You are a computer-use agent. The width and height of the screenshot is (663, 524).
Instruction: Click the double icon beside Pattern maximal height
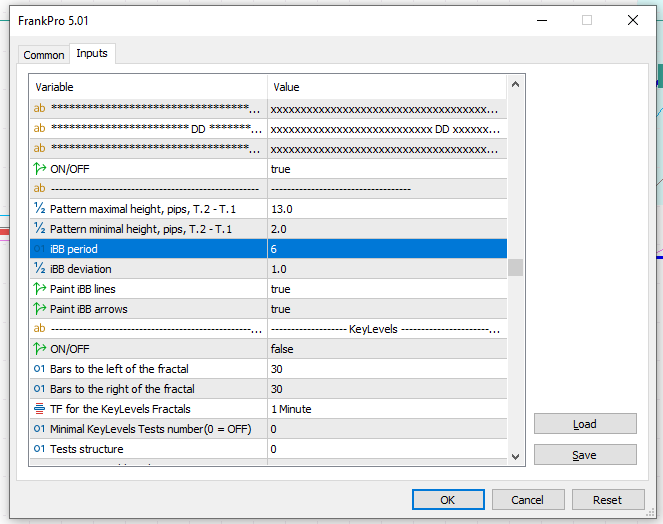coord(40,209)
